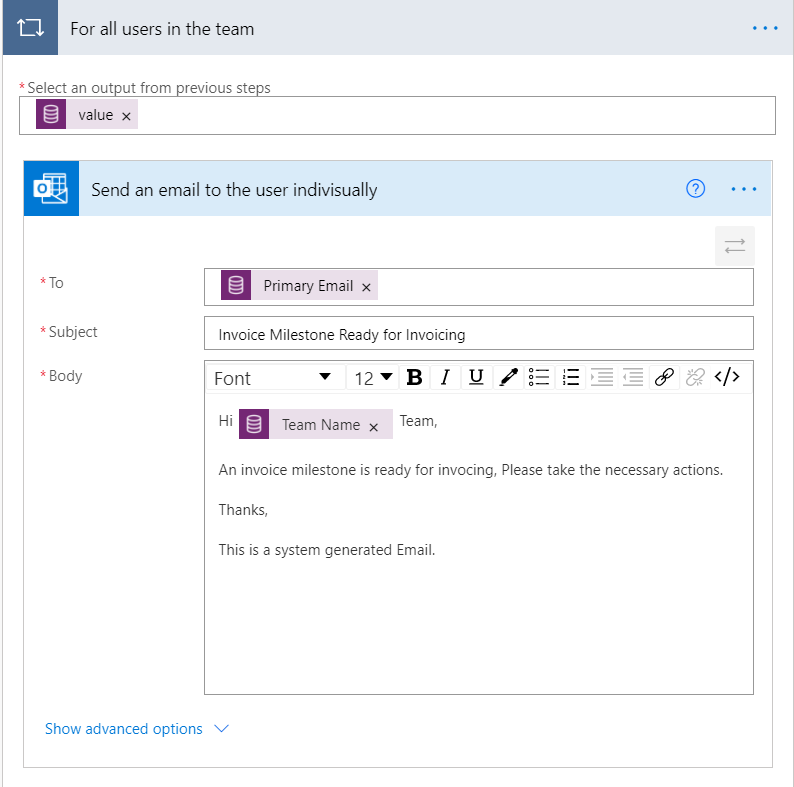The image size is (794, 787).
Task: Remove the Team Name token
Action: [x=374, y=427]
